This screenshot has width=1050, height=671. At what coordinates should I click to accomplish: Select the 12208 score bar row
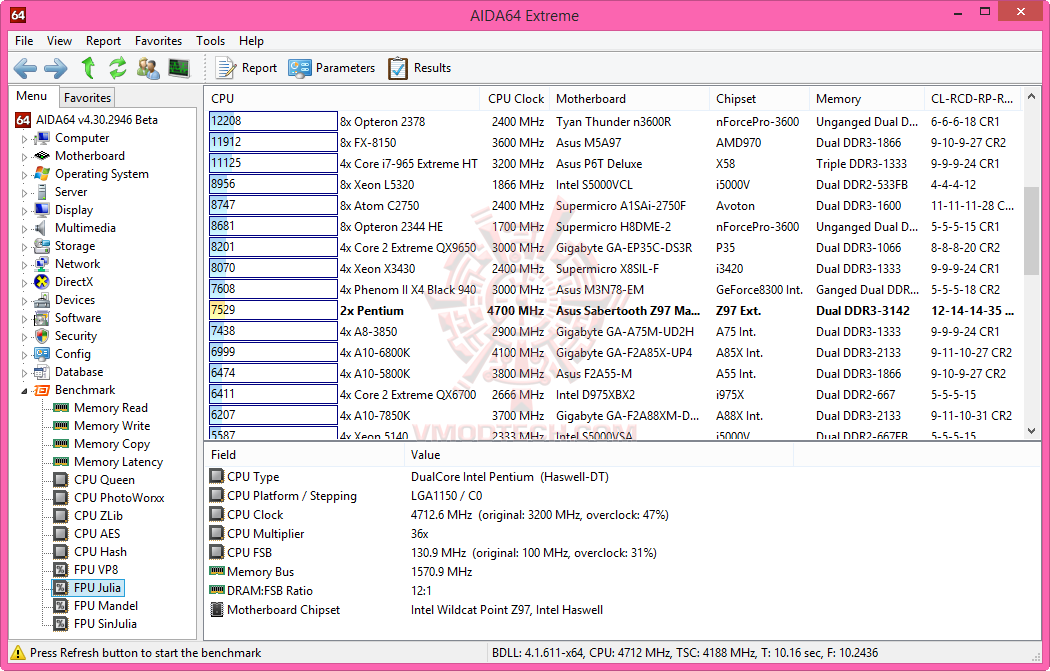[273, 121]
